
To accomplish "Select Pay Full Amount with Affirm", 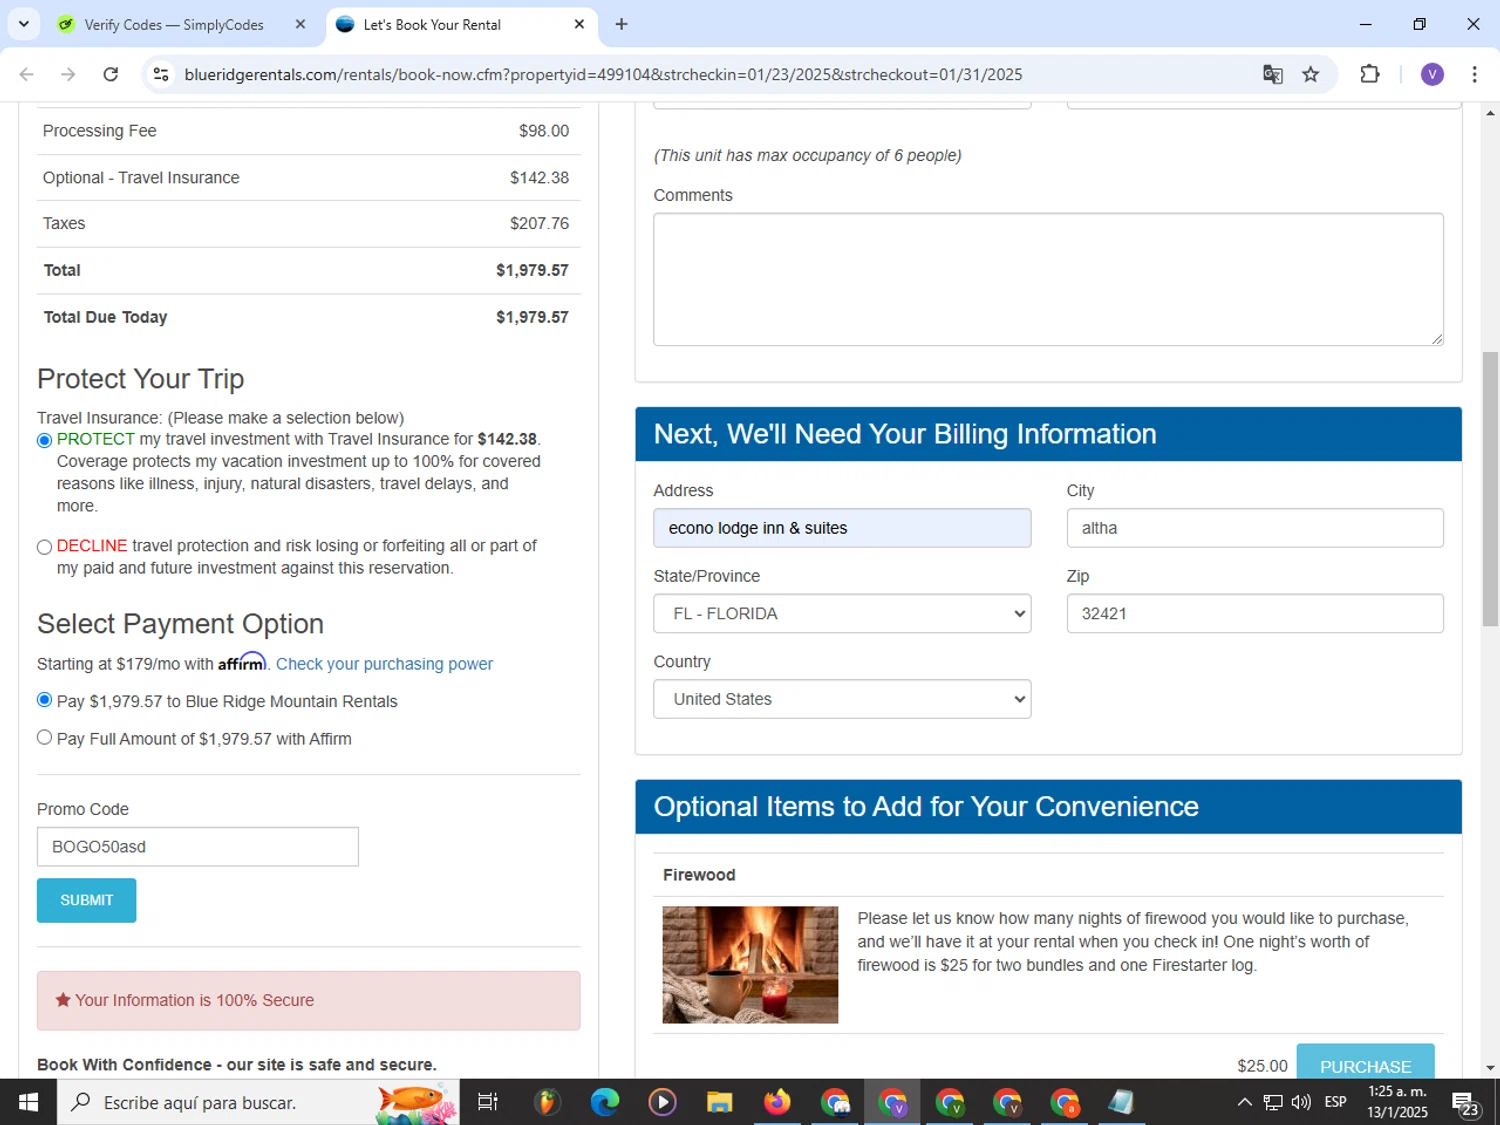I will (44, 737).
